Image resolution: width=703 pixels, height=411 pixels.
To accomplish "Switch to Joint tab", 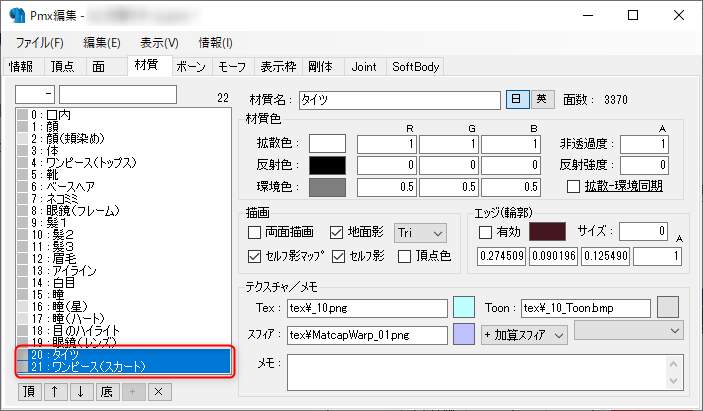I will click(364, 67).
